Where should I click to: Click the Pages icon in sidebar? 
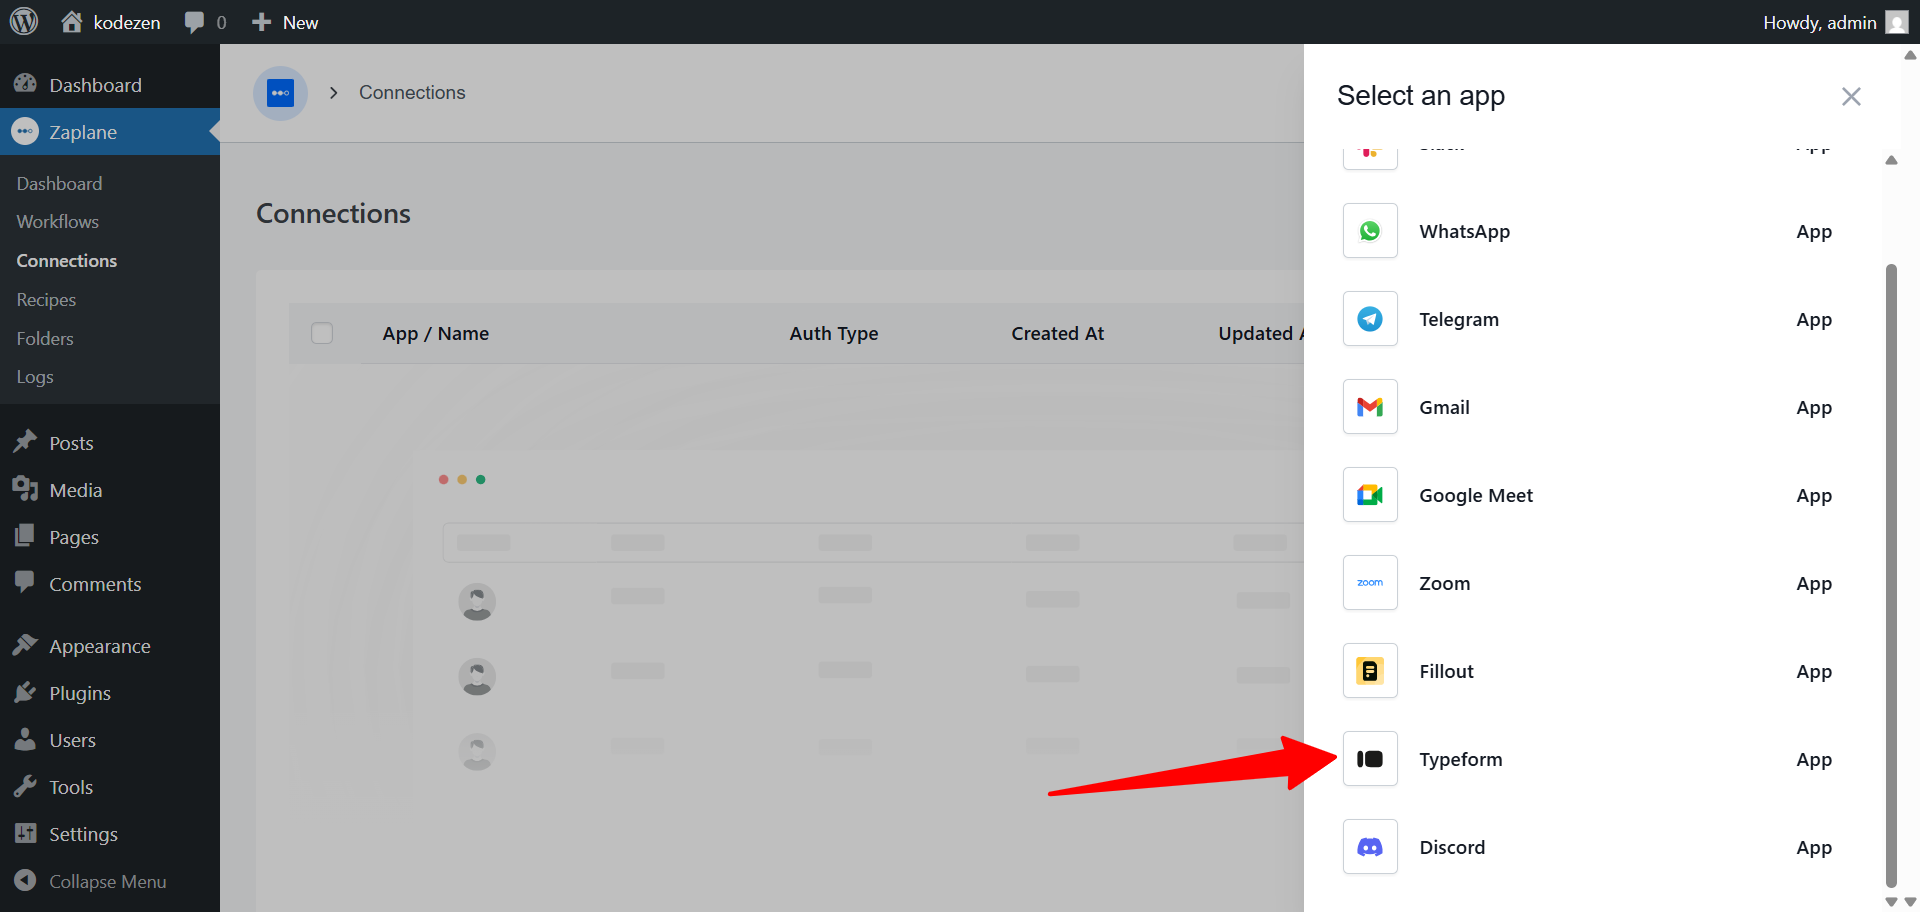pyautogui.click(x=25, y=536)
